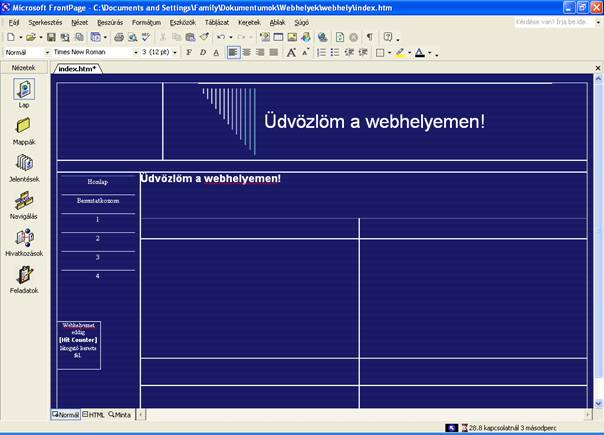This screenshot has width=604, height=435.
Task: Toggle italic formatting button
Action: pos(203,52)
